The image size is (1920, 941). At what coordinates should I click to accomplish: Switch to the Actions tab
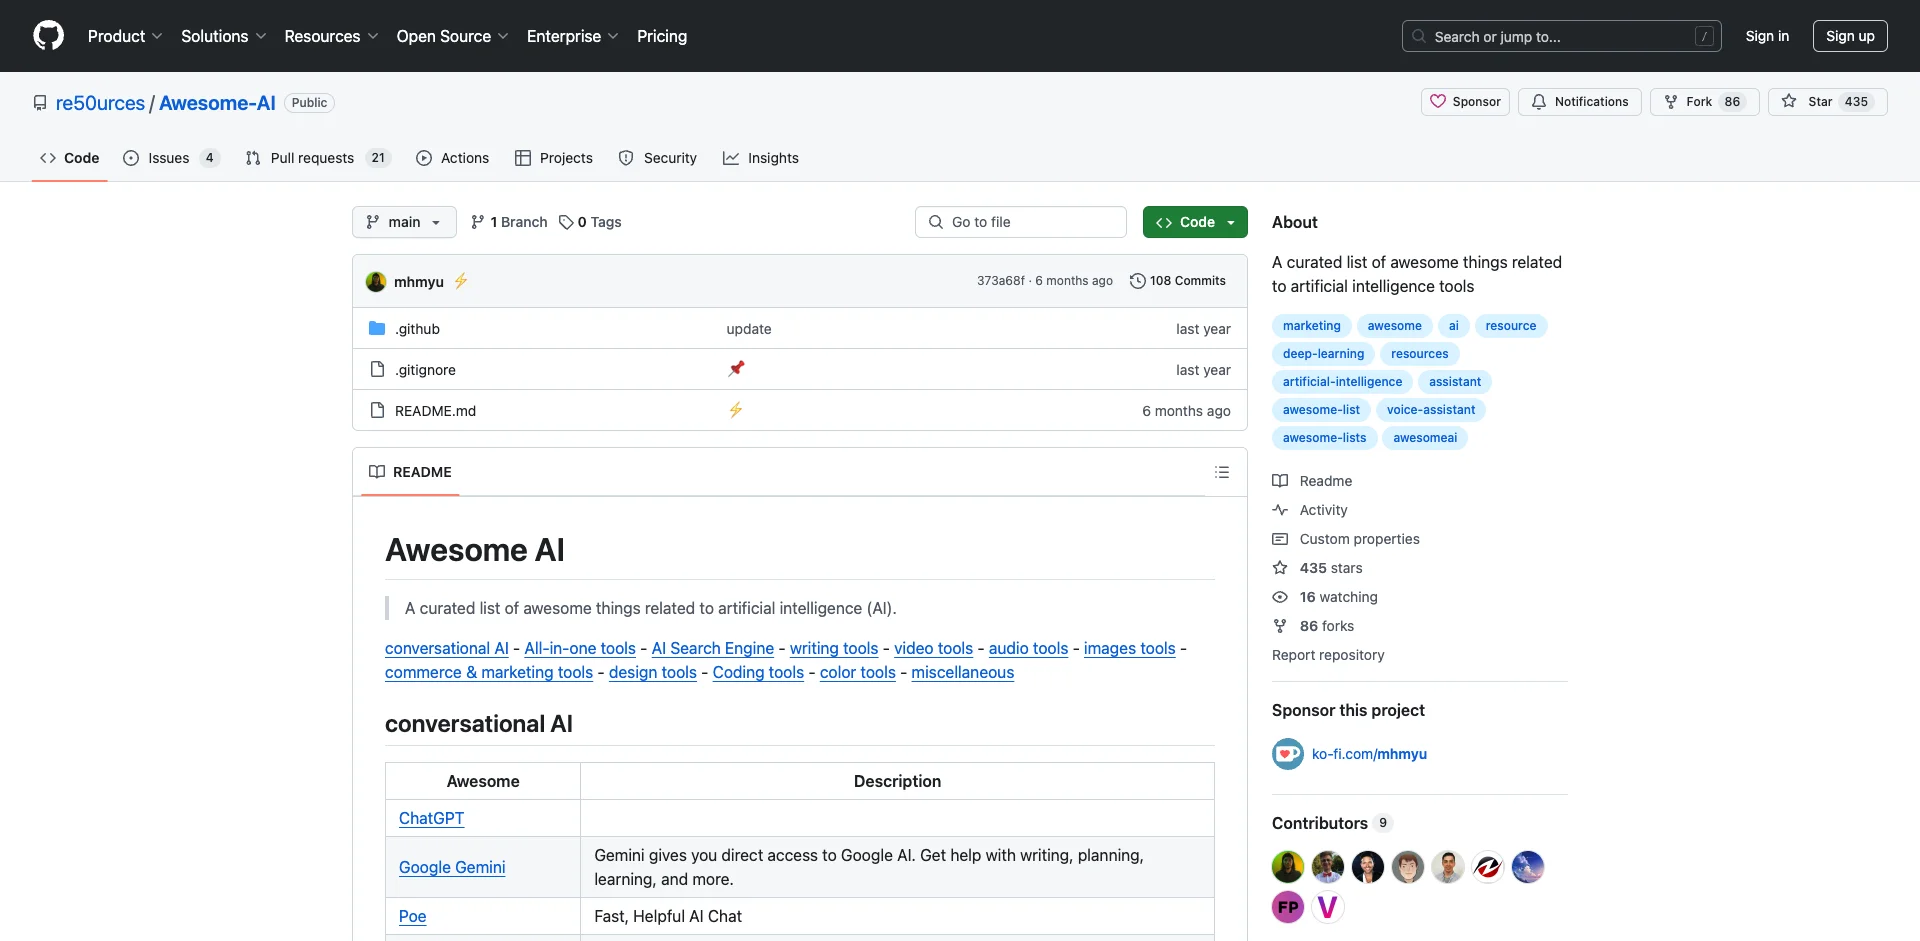(453, 158)
